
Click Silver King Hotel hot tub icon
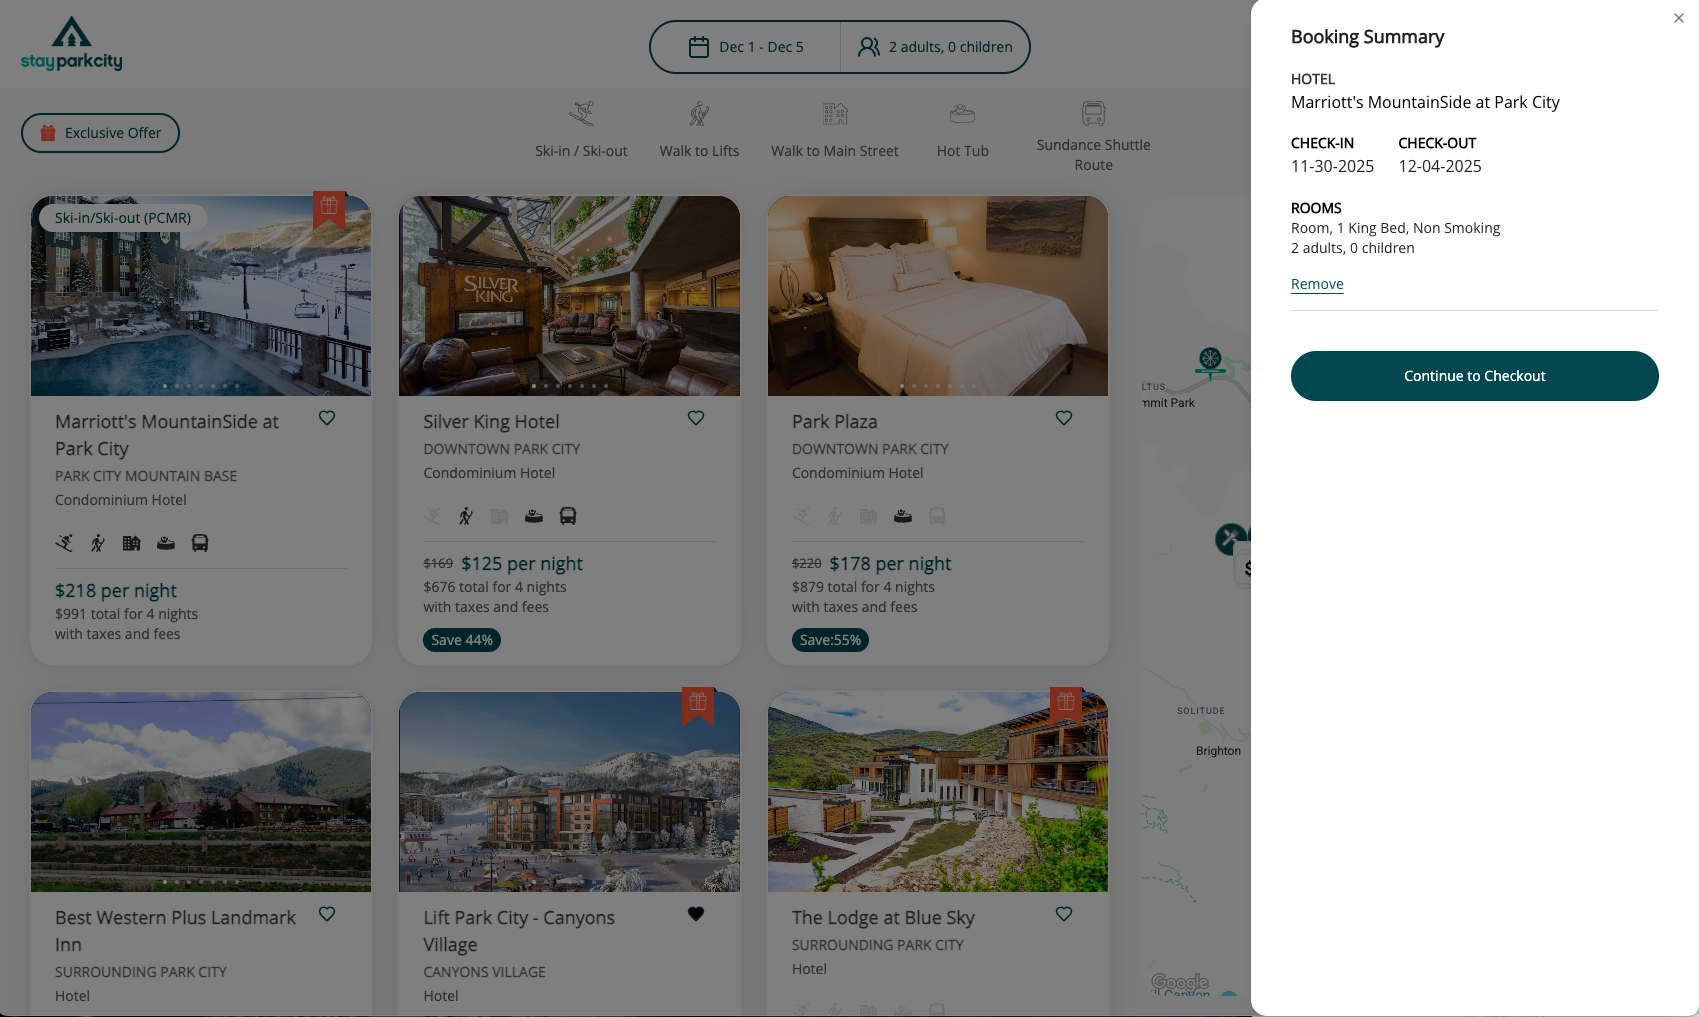[x=534, y=516]
